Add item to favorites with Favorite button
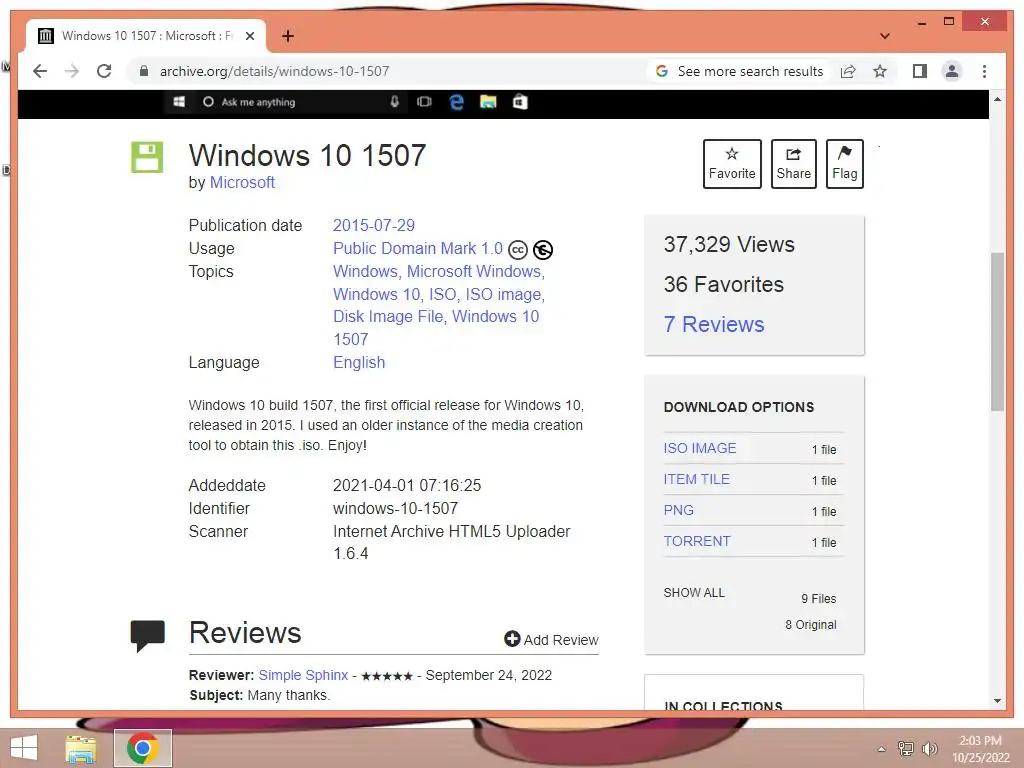This screenshot has width=1024, height=768. pyautogui.click(x=732, y=164)
